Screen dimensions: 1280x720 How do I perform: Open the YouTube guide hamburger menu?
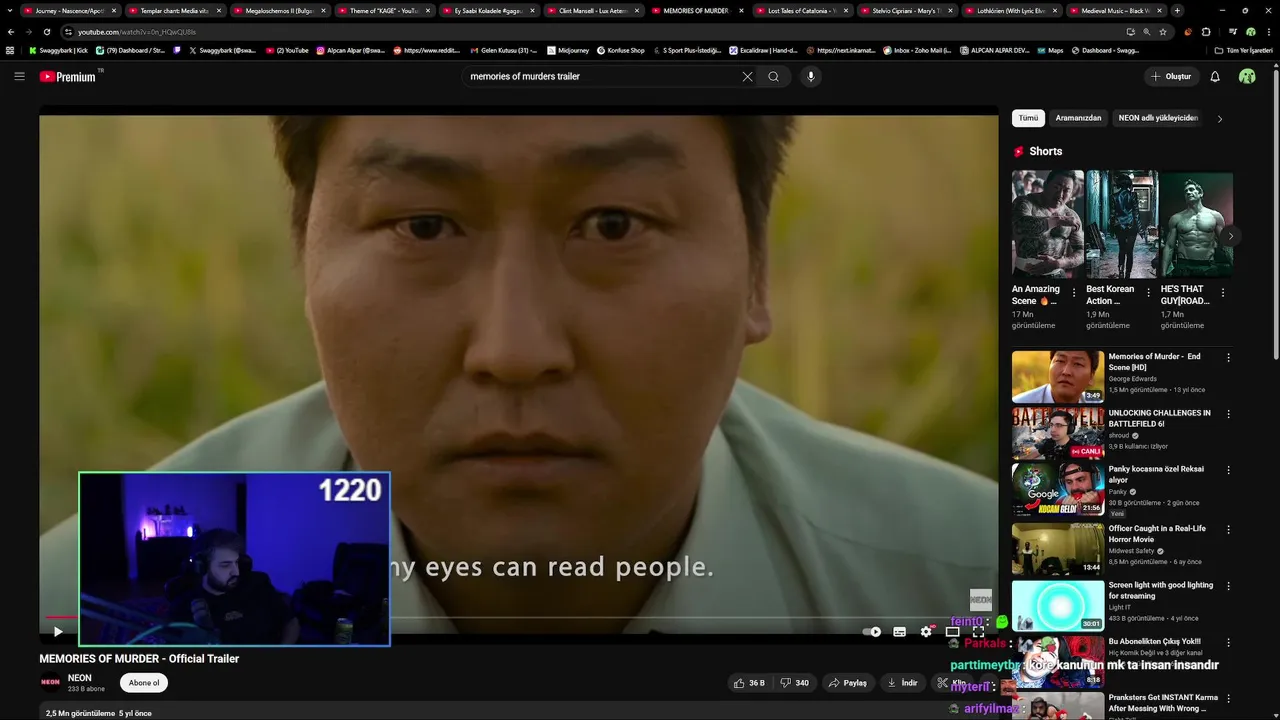click(x=19, y=76)
